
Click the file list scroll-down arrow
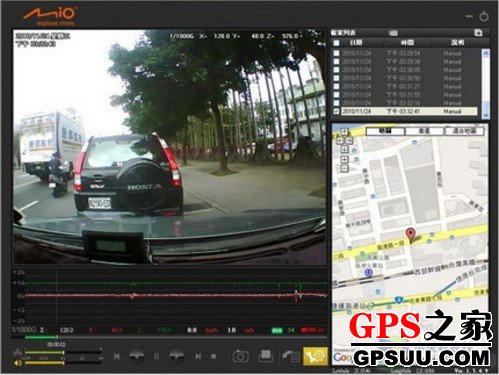[x=485, y=115]
